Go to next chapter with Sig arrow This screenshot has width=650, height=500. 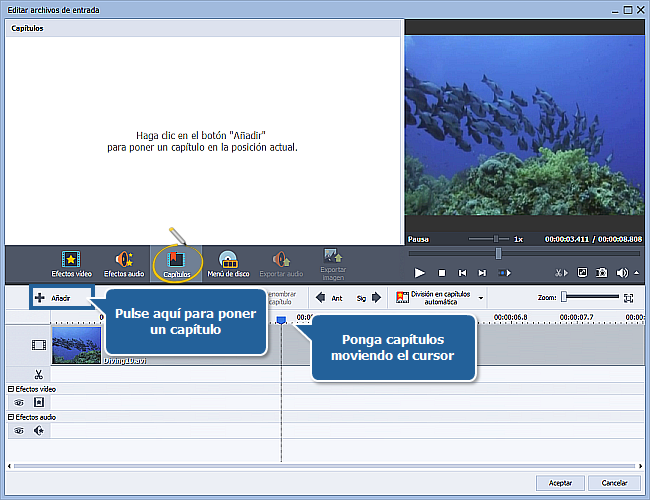click(376, 297)
